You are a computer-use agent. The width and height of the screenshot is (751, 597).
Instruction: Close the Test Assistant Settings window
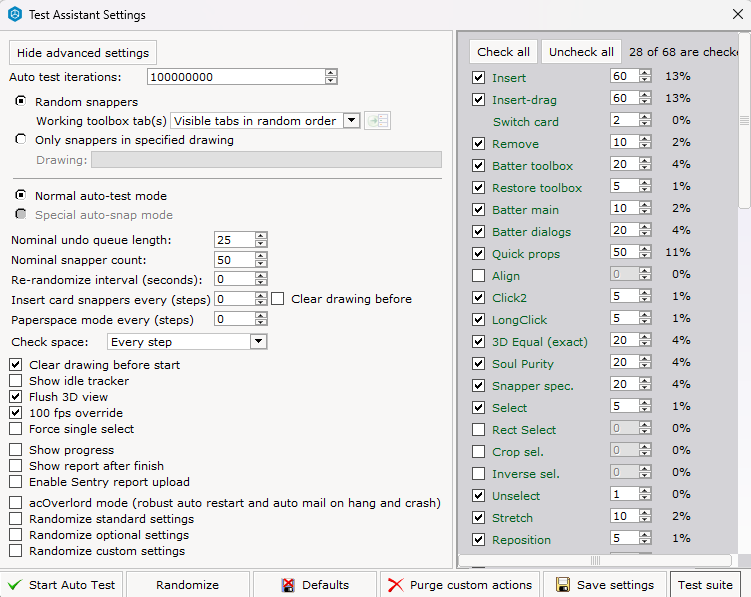[738, 14]
